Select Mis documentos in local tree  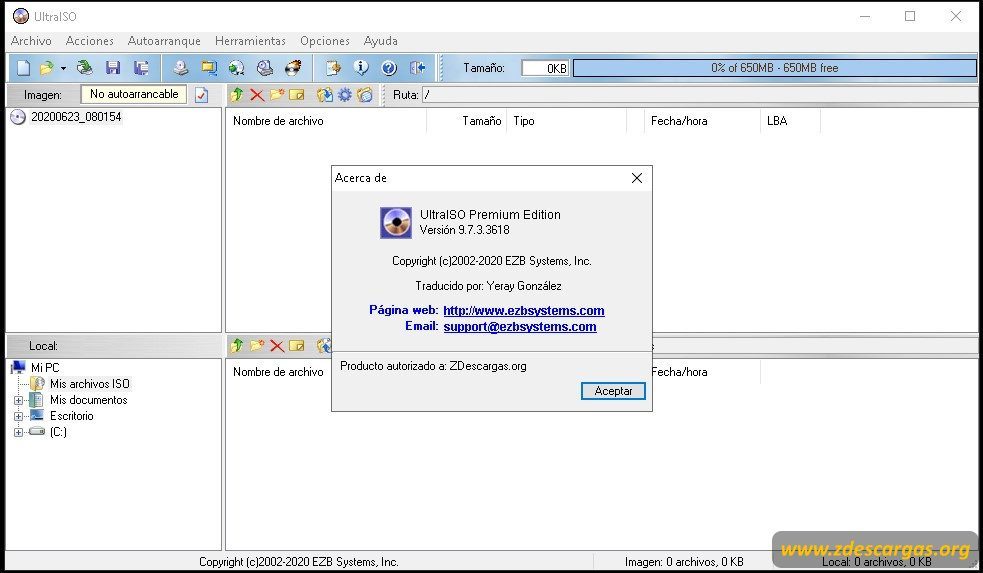88,400
